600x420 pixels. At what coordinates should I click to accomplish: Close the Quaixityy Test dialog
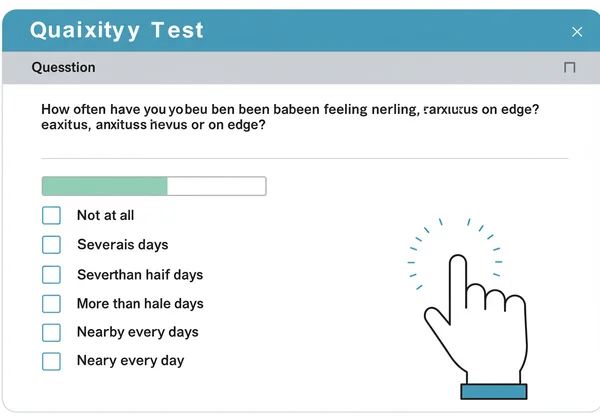[x=577, y=32]
